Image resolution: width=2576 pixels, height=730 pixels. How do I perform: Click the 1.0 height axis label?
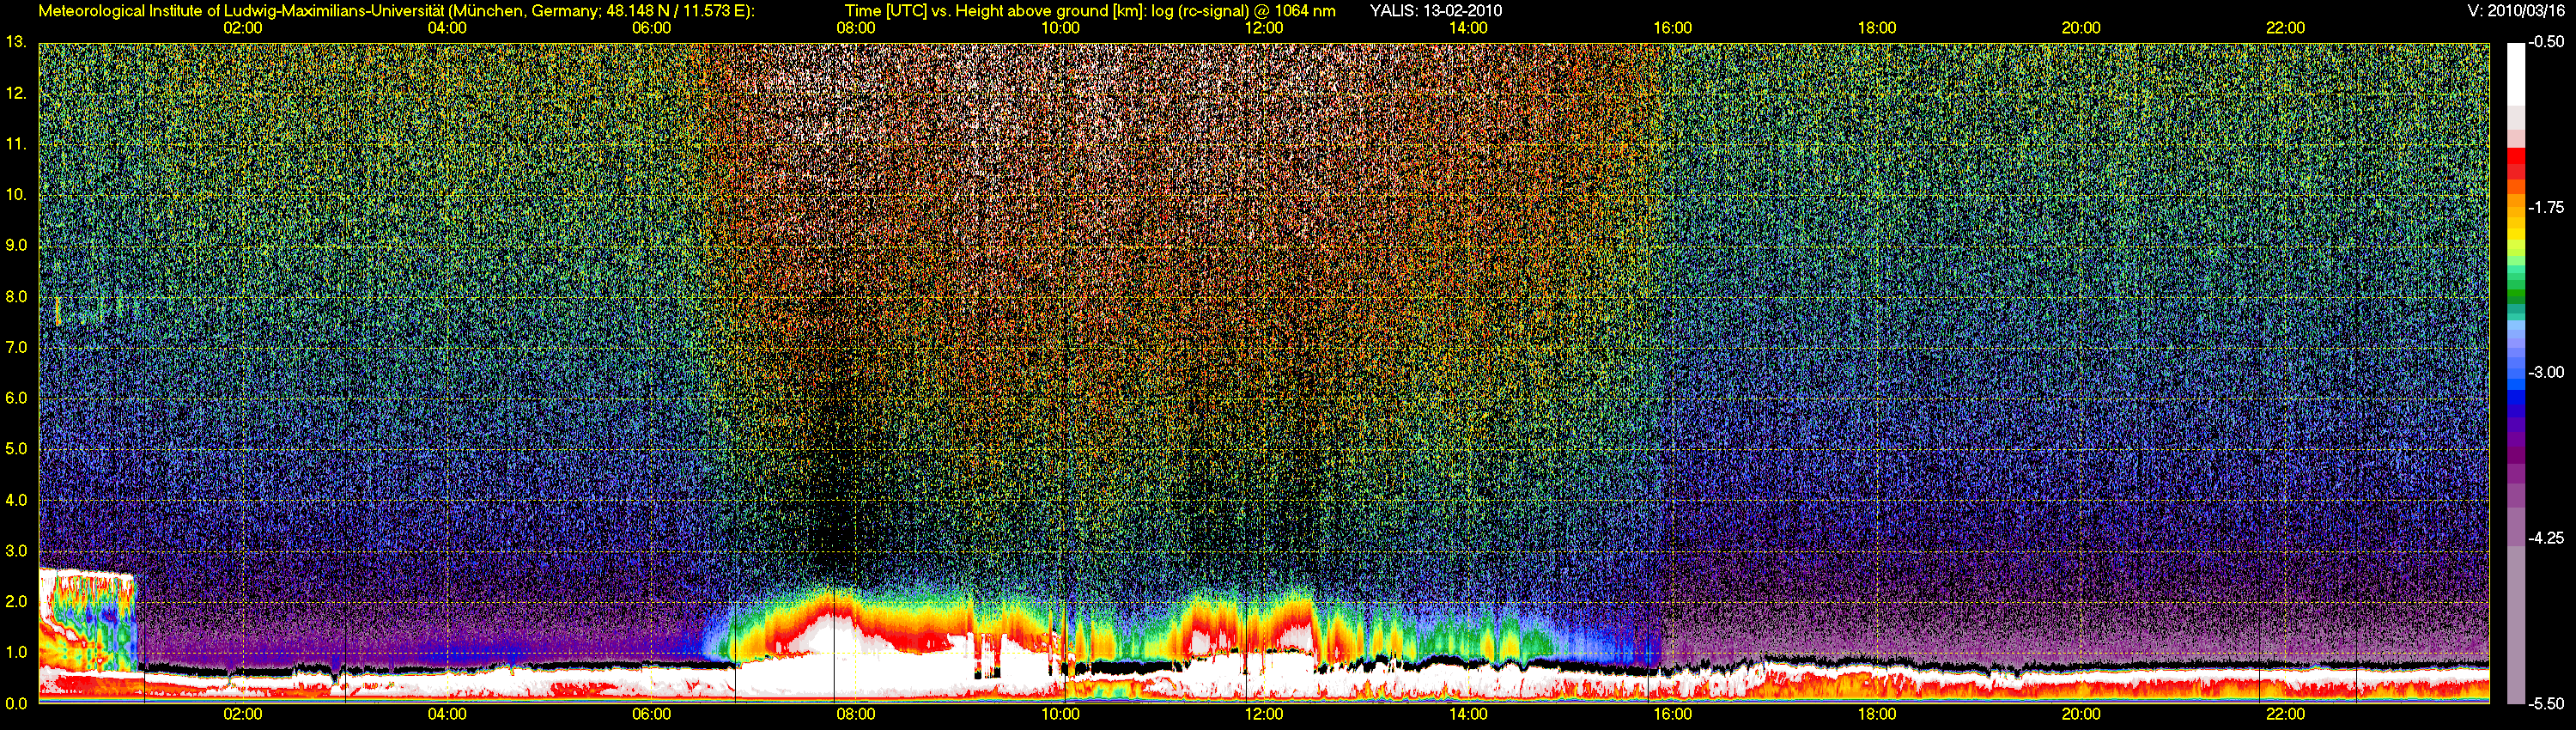tap(16, 652)
